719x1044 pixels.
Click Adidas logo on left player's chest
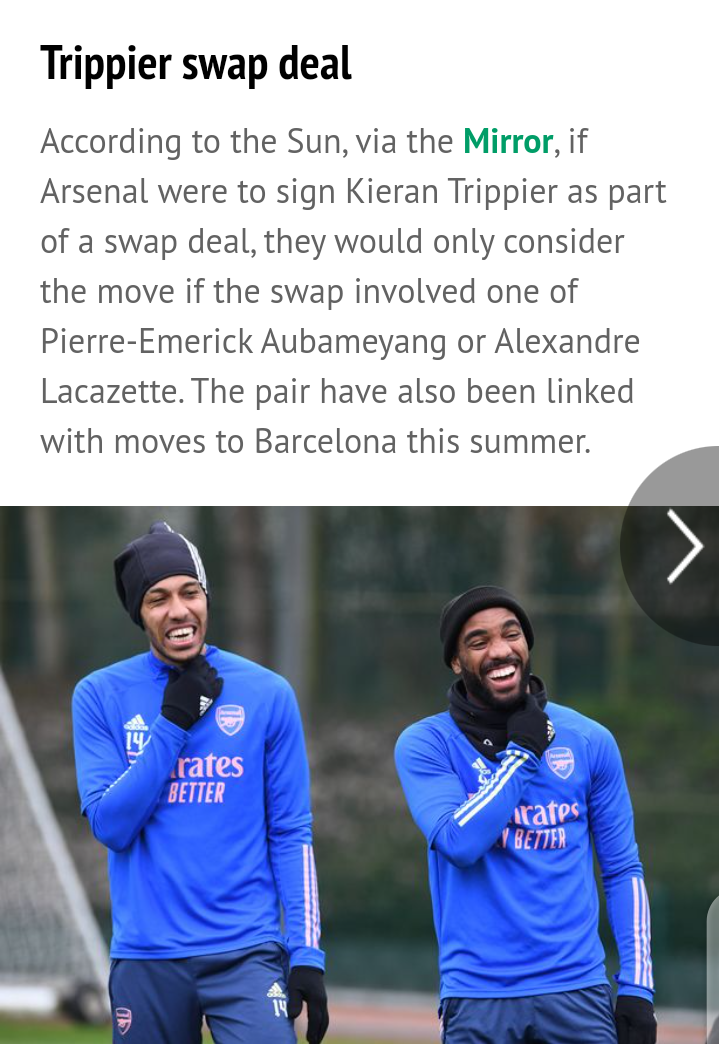click(x=135, y=723)
